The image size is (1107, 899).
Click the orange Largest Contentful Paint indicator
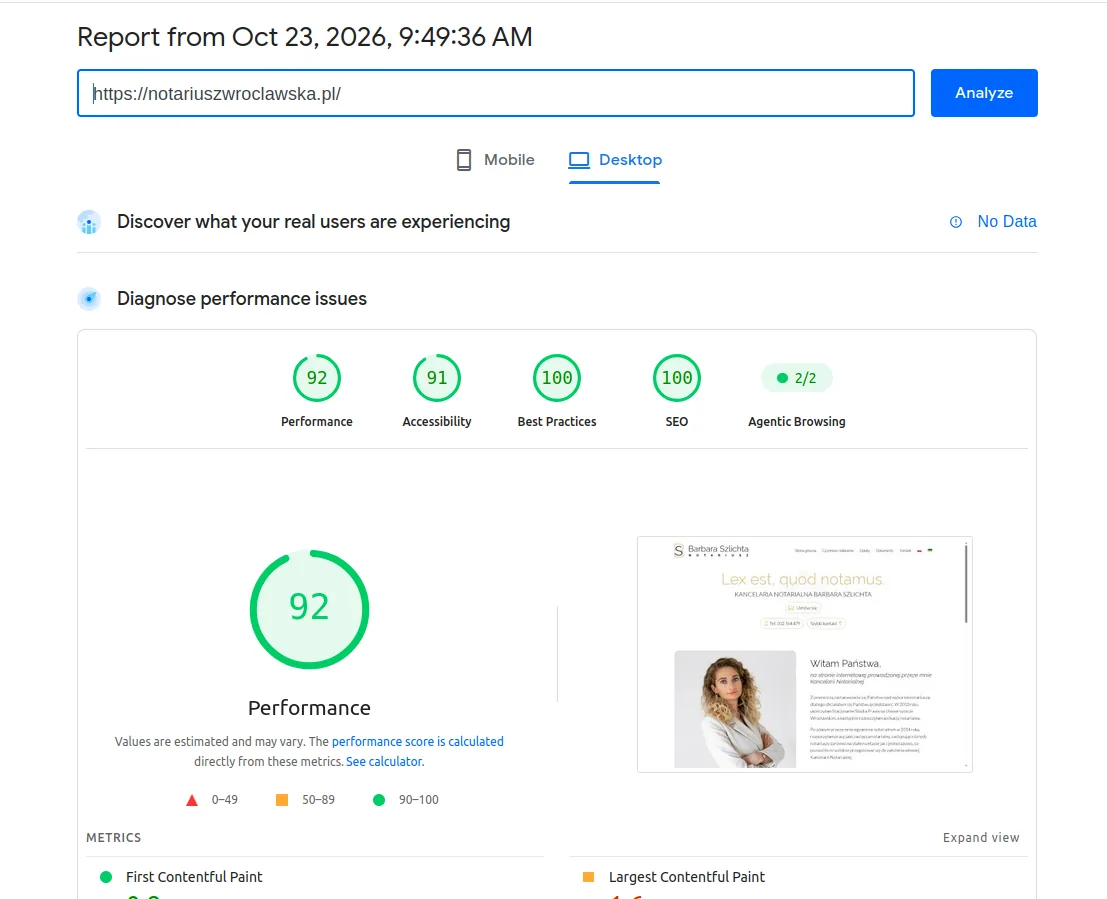pyautogui.click(x=588, y=877)
